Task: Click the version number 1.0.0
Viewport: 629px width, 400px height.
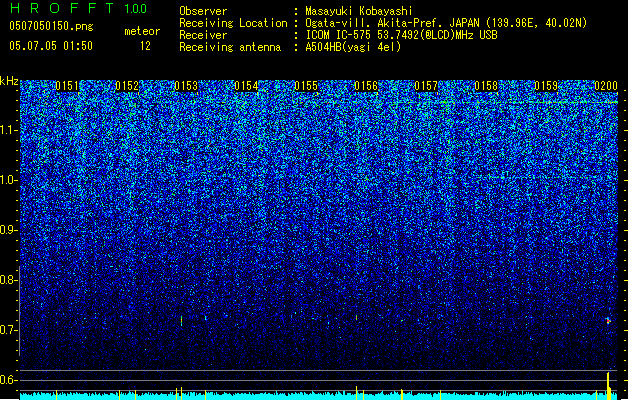Action: [136, 9]
